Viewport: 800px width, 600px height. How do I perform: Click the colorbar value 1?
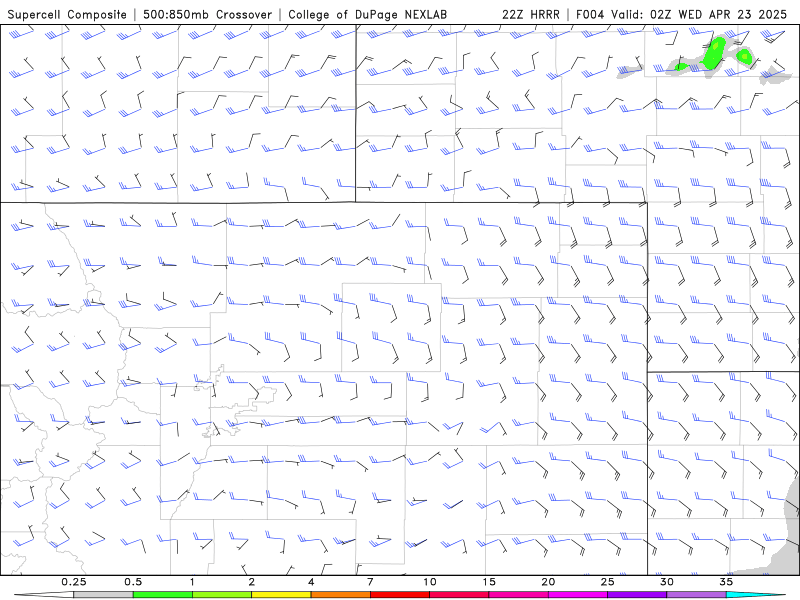pyautogui.click(x=192, y=582)
